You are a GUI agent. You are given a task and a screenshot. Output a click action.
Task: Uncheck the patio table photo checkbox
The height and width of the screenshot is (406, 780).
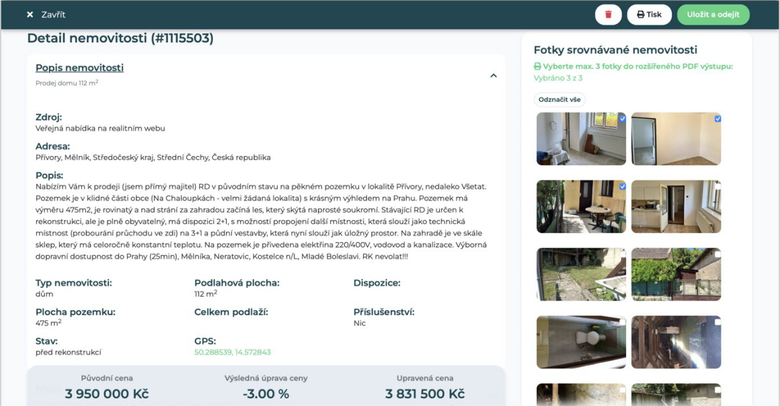(622, 187)
